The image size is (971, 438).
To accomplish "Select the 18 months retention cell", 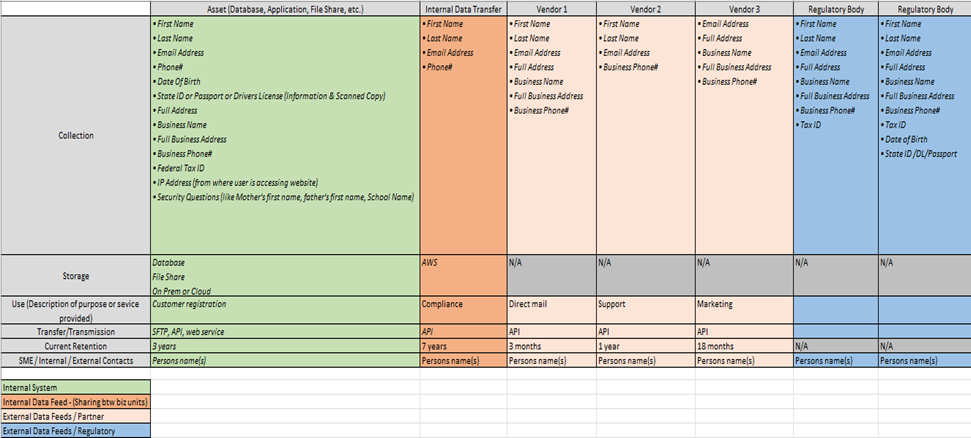I will coord(743,345).
